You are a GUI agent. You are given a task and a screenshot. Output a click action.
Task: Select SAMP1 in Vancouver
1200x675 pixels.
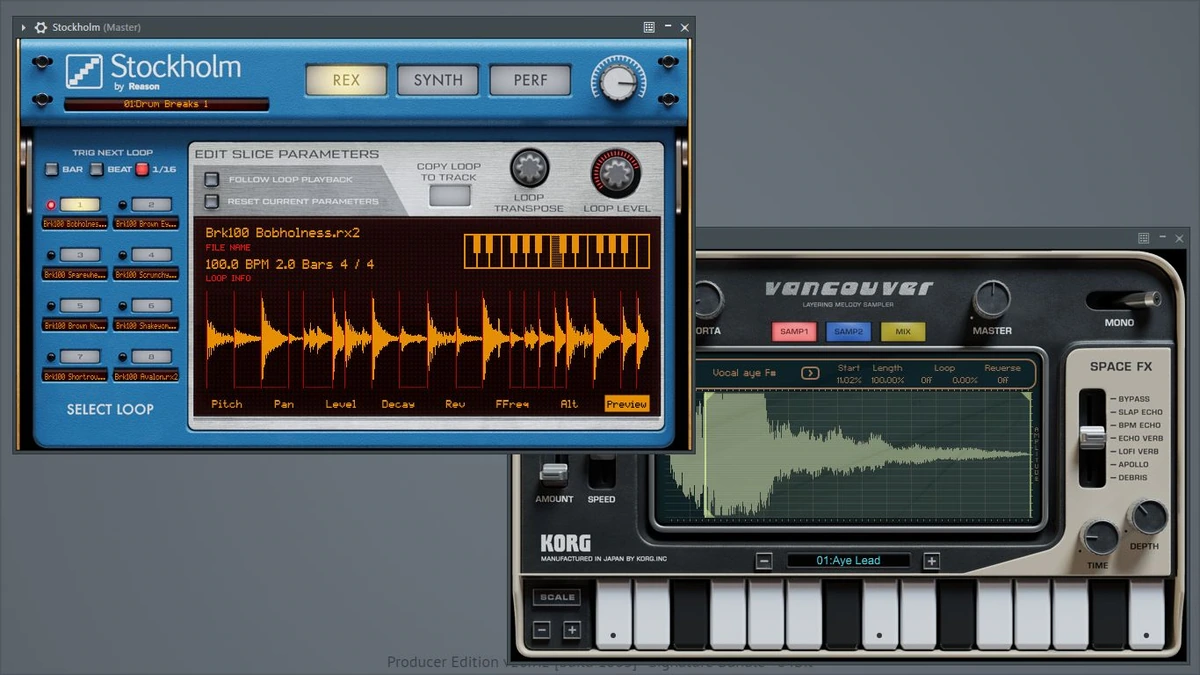[795, 332]
